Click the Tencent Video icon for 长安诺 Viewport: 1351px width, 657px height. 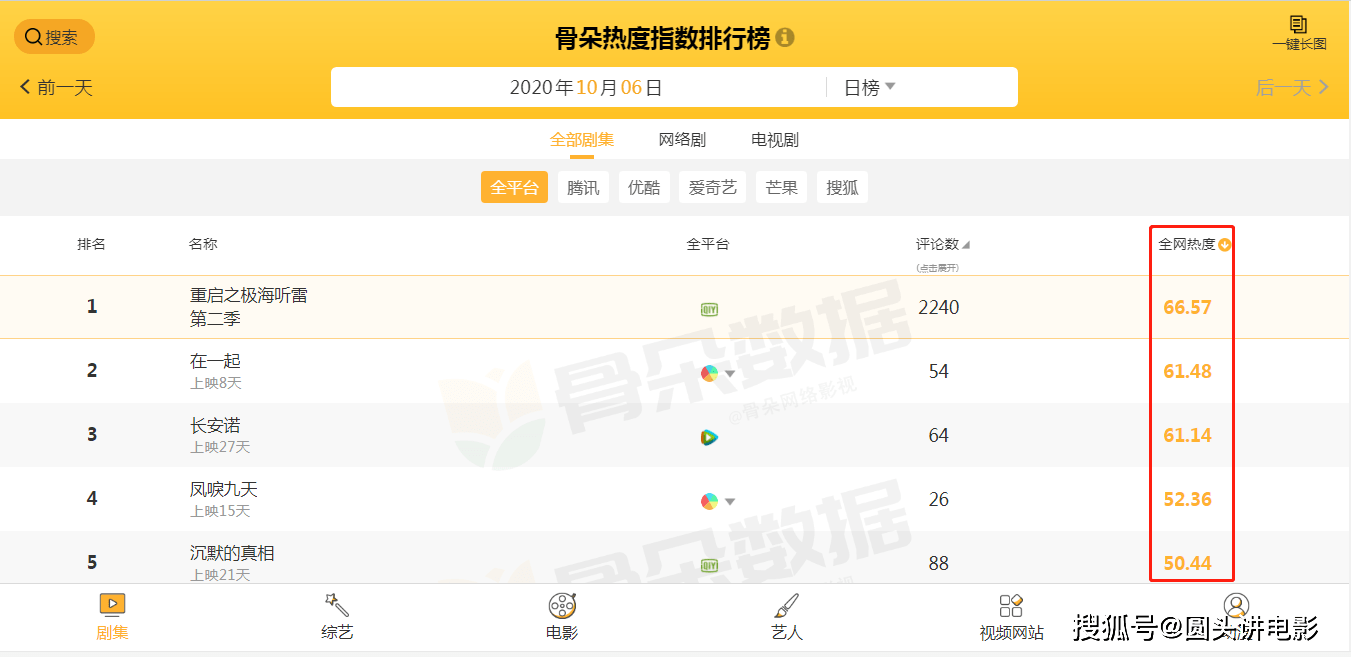tap(709, 437)
